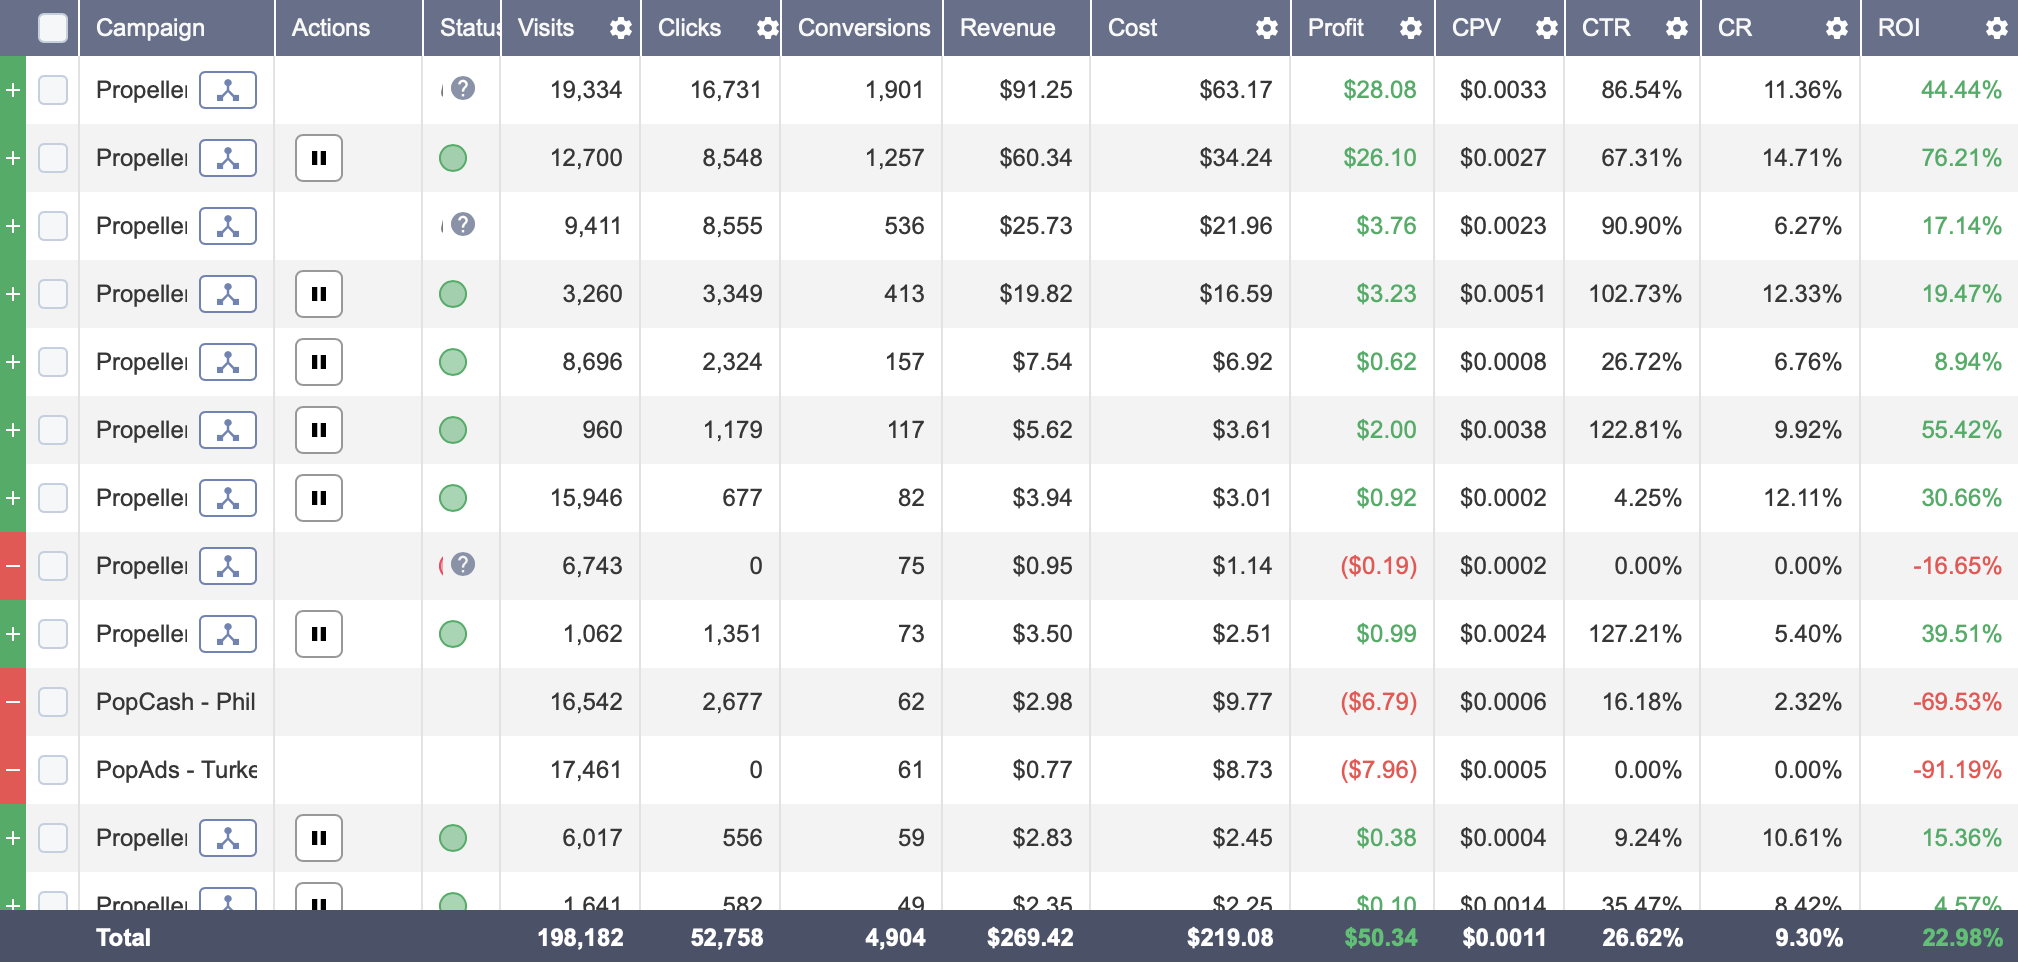This screenshot has height=962, width=2018.
Task: Expand row with $91.25 revenue
Action: [13, 90]
